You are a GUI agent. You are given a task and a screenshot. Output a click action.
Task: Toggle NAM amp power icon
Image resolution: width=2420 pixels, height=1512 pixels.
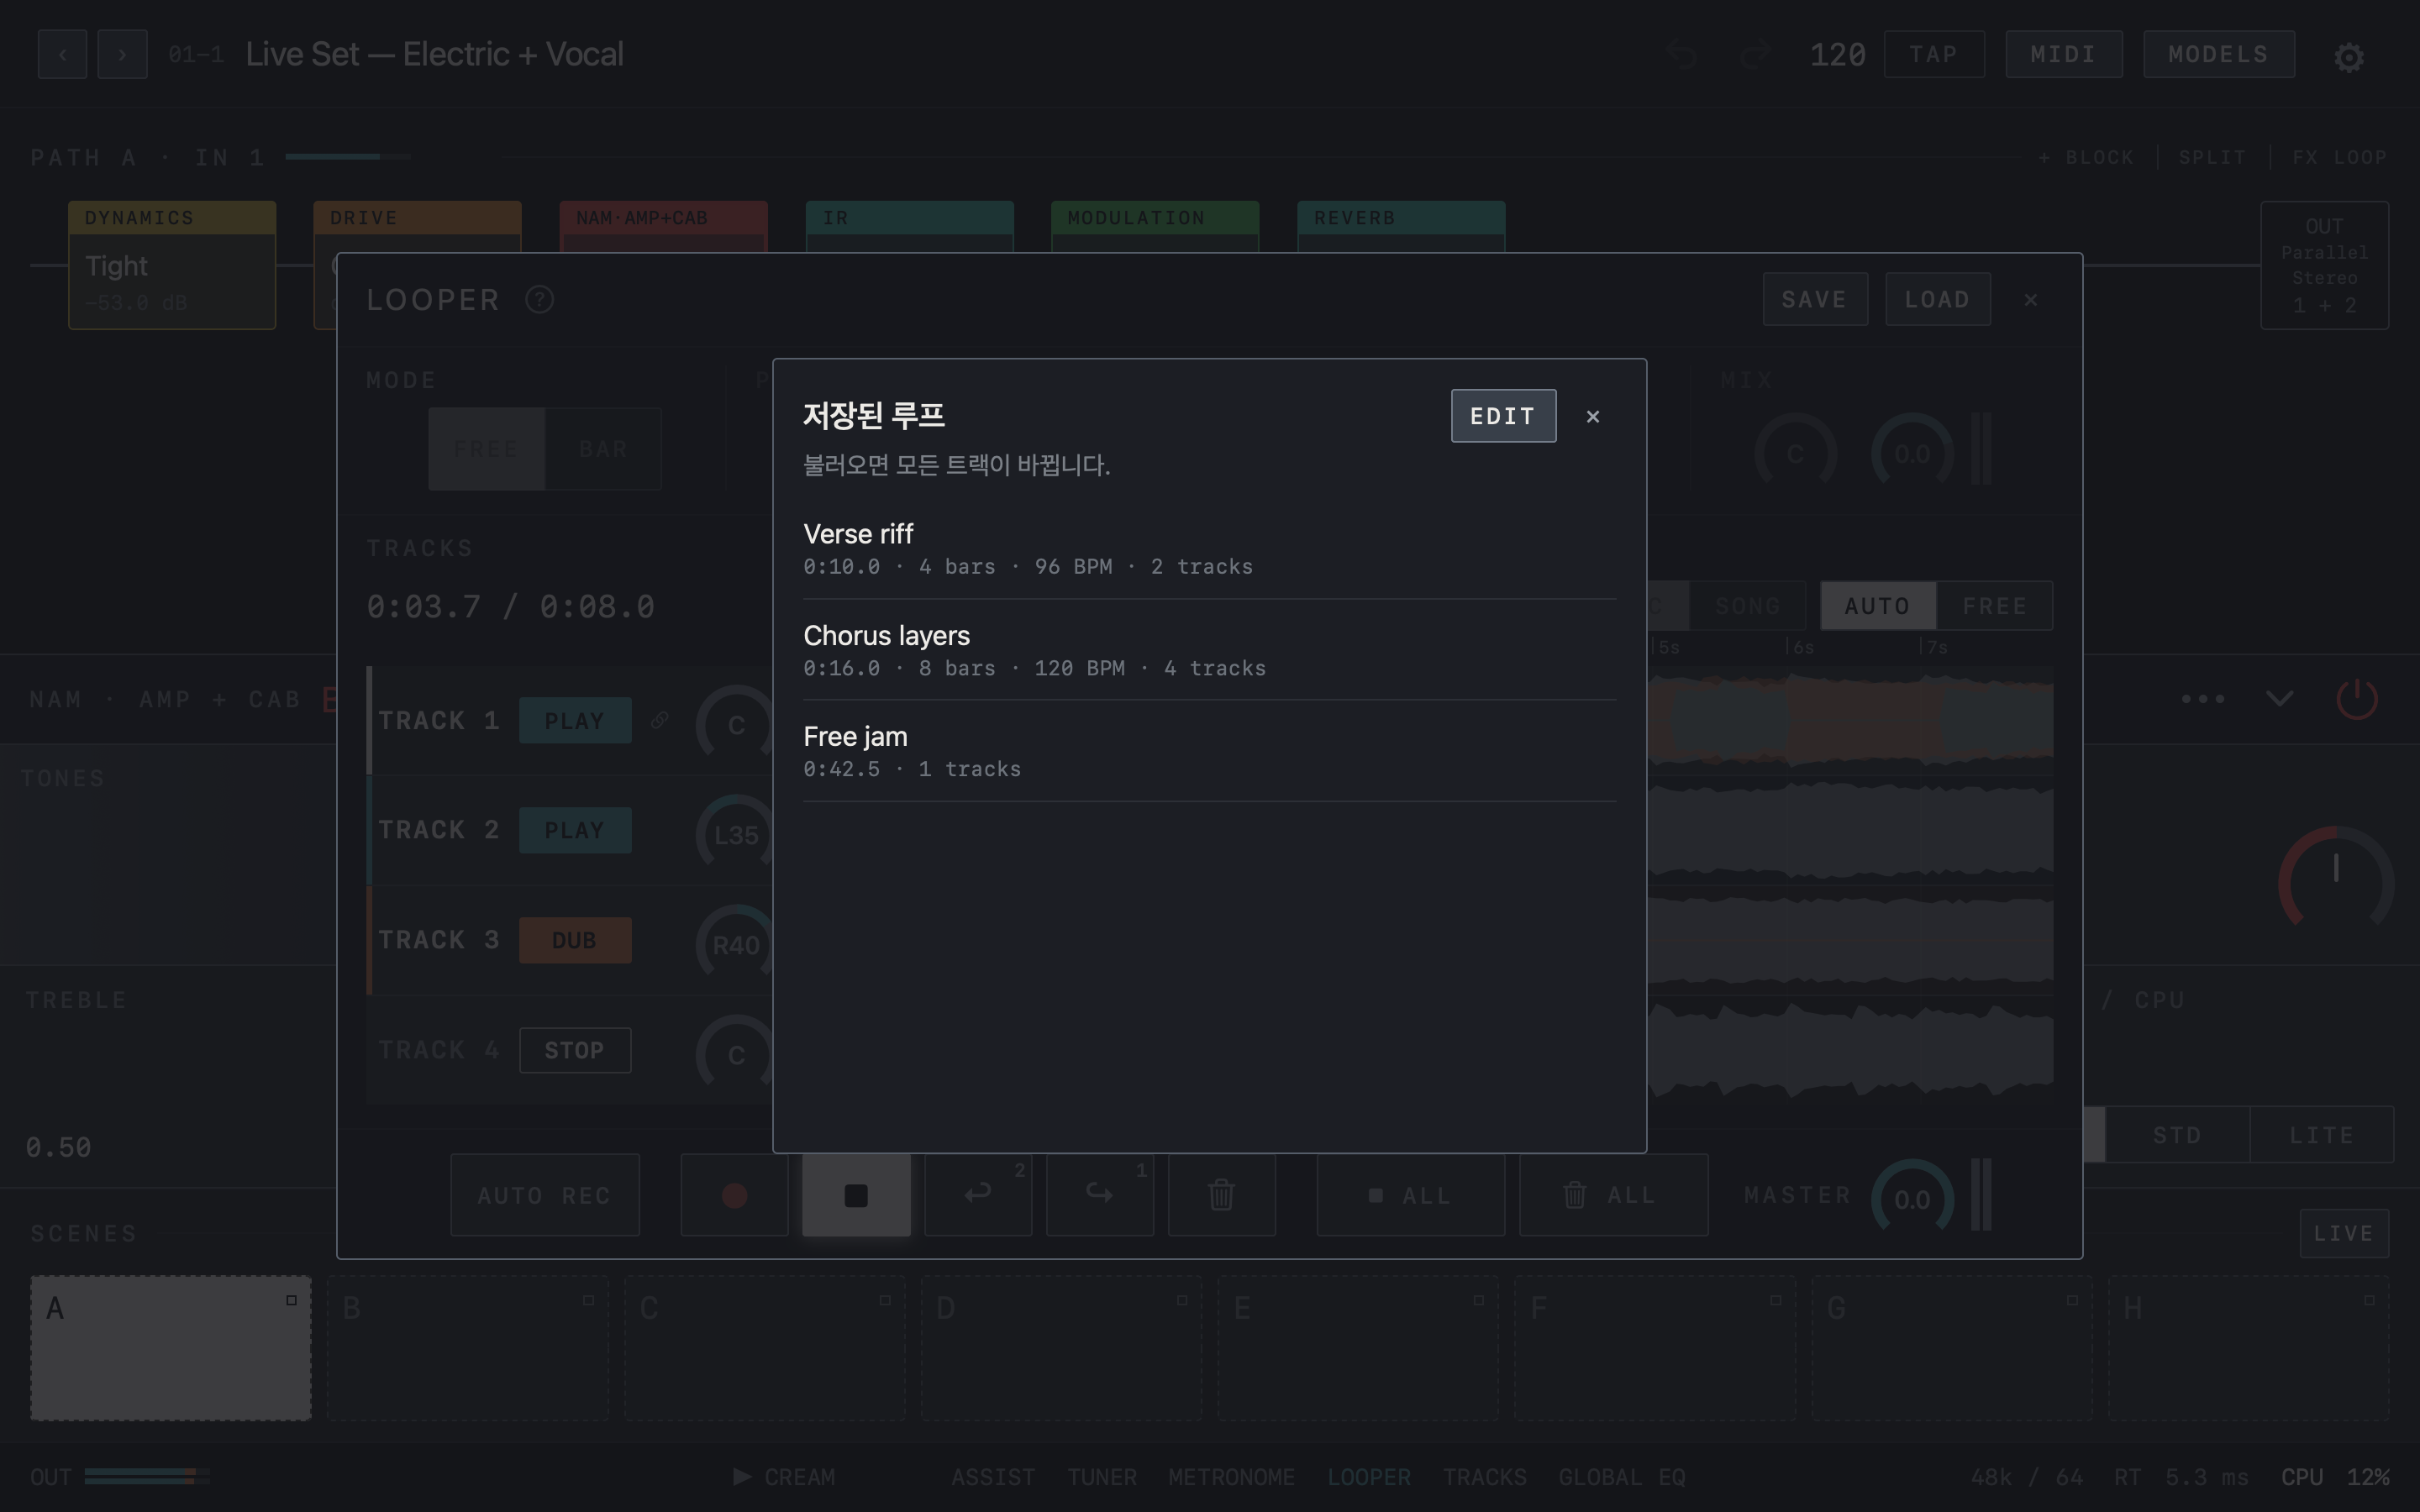(2356, 698)
